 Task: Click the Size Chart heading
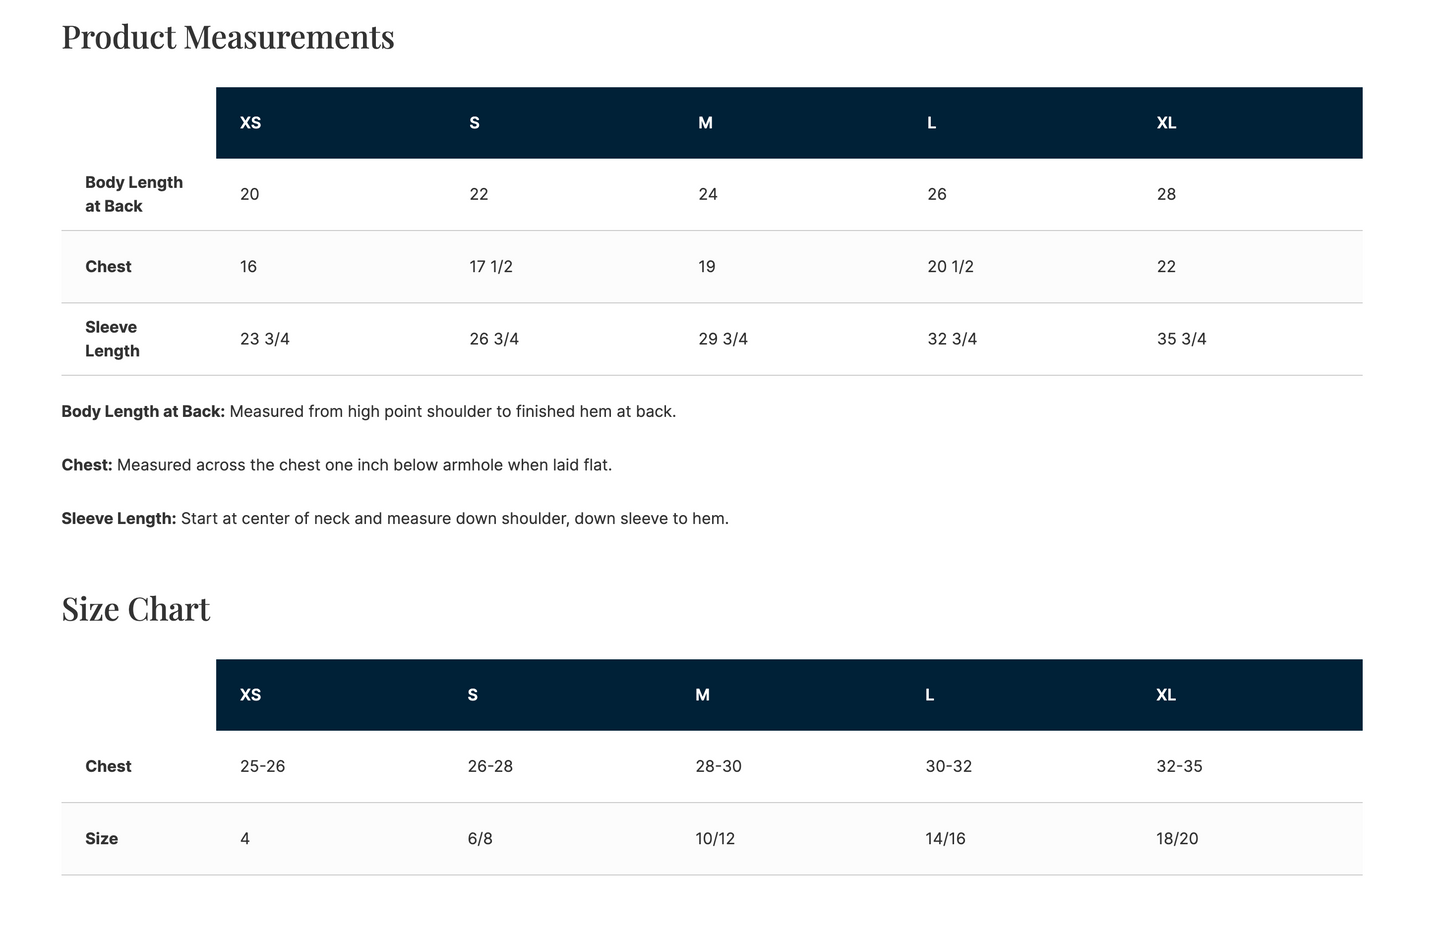coord(136,609)
